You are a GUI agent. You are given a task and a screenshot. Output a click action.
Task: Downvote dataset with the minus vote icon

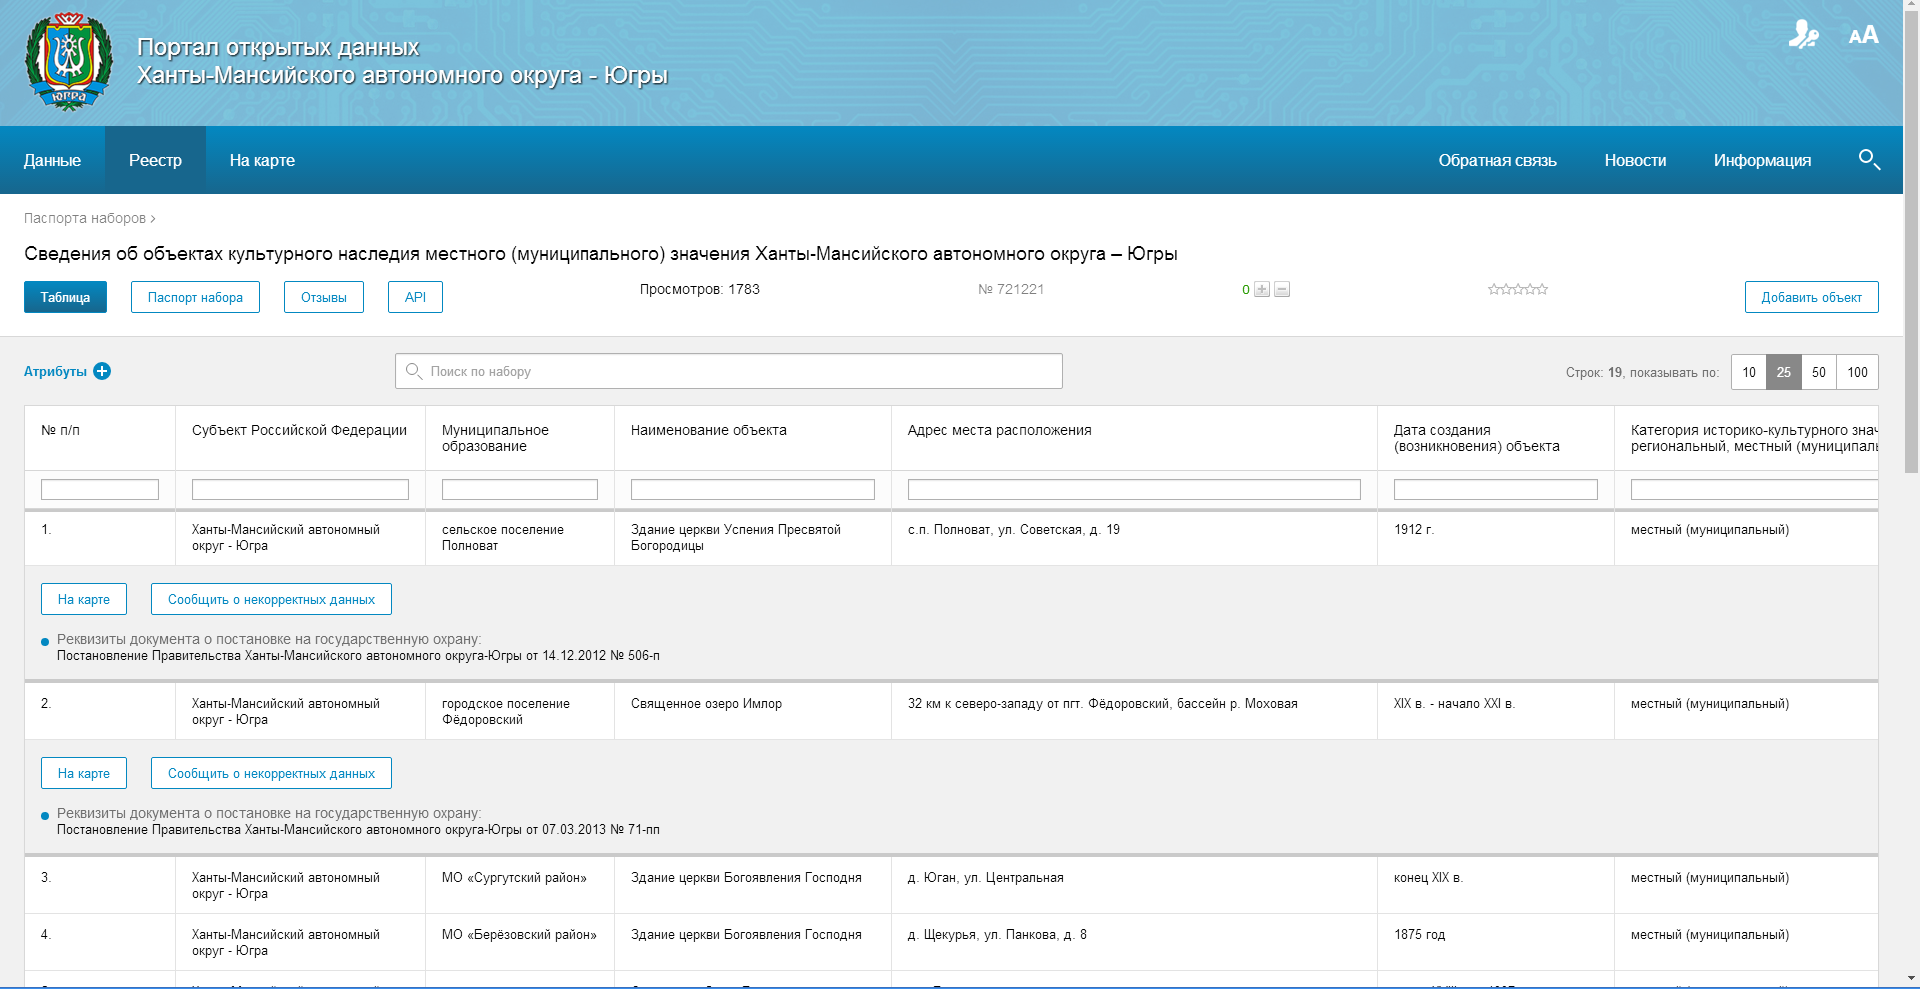coord(1282,290)
